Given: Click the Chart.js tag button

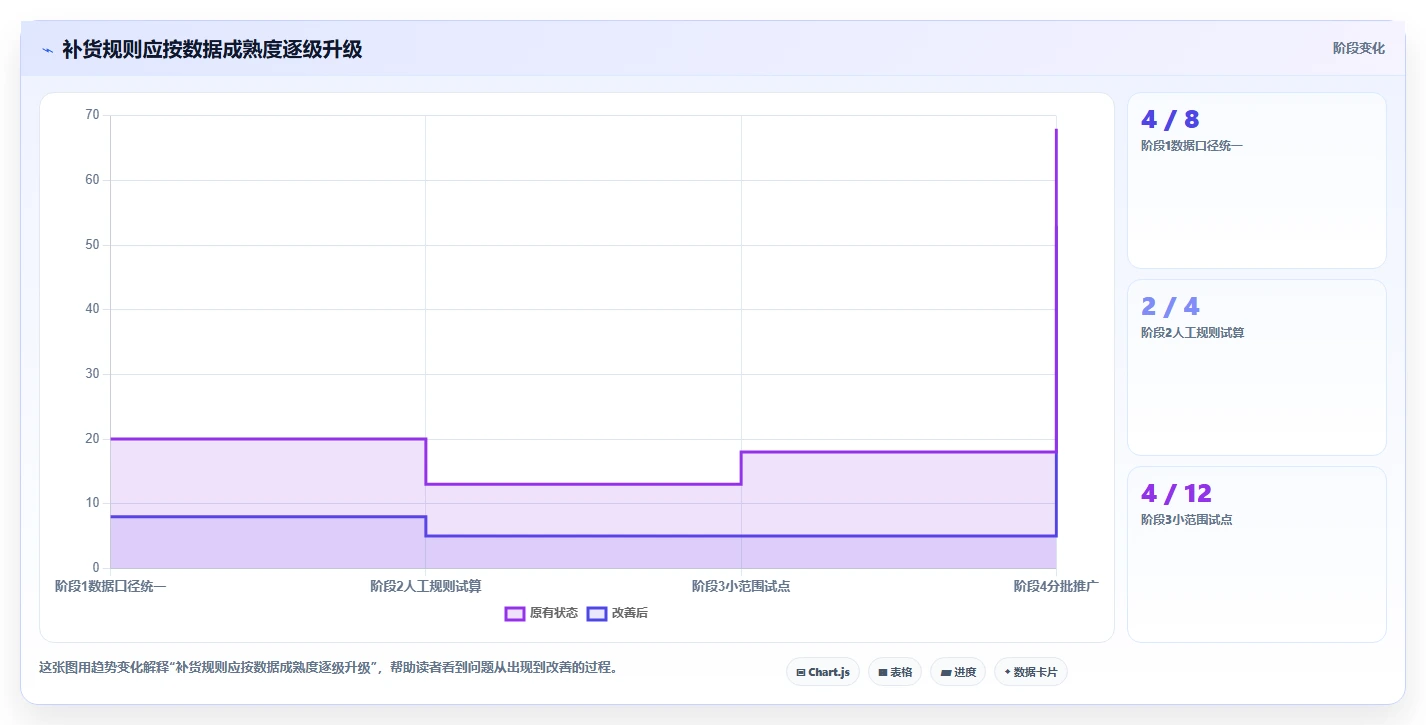Looking at the screenshot, I should [823, 672].
